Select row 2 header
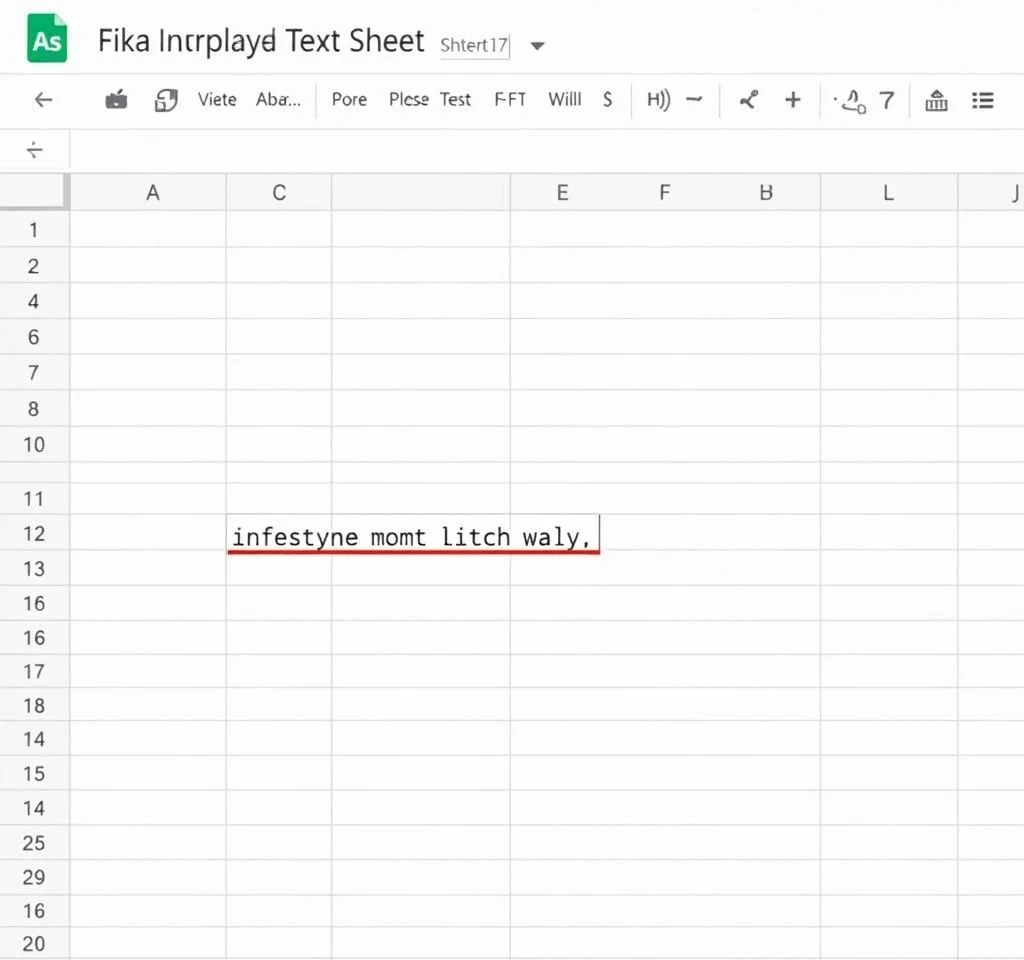Viewport: 1024px width, 960px height. 34,266
